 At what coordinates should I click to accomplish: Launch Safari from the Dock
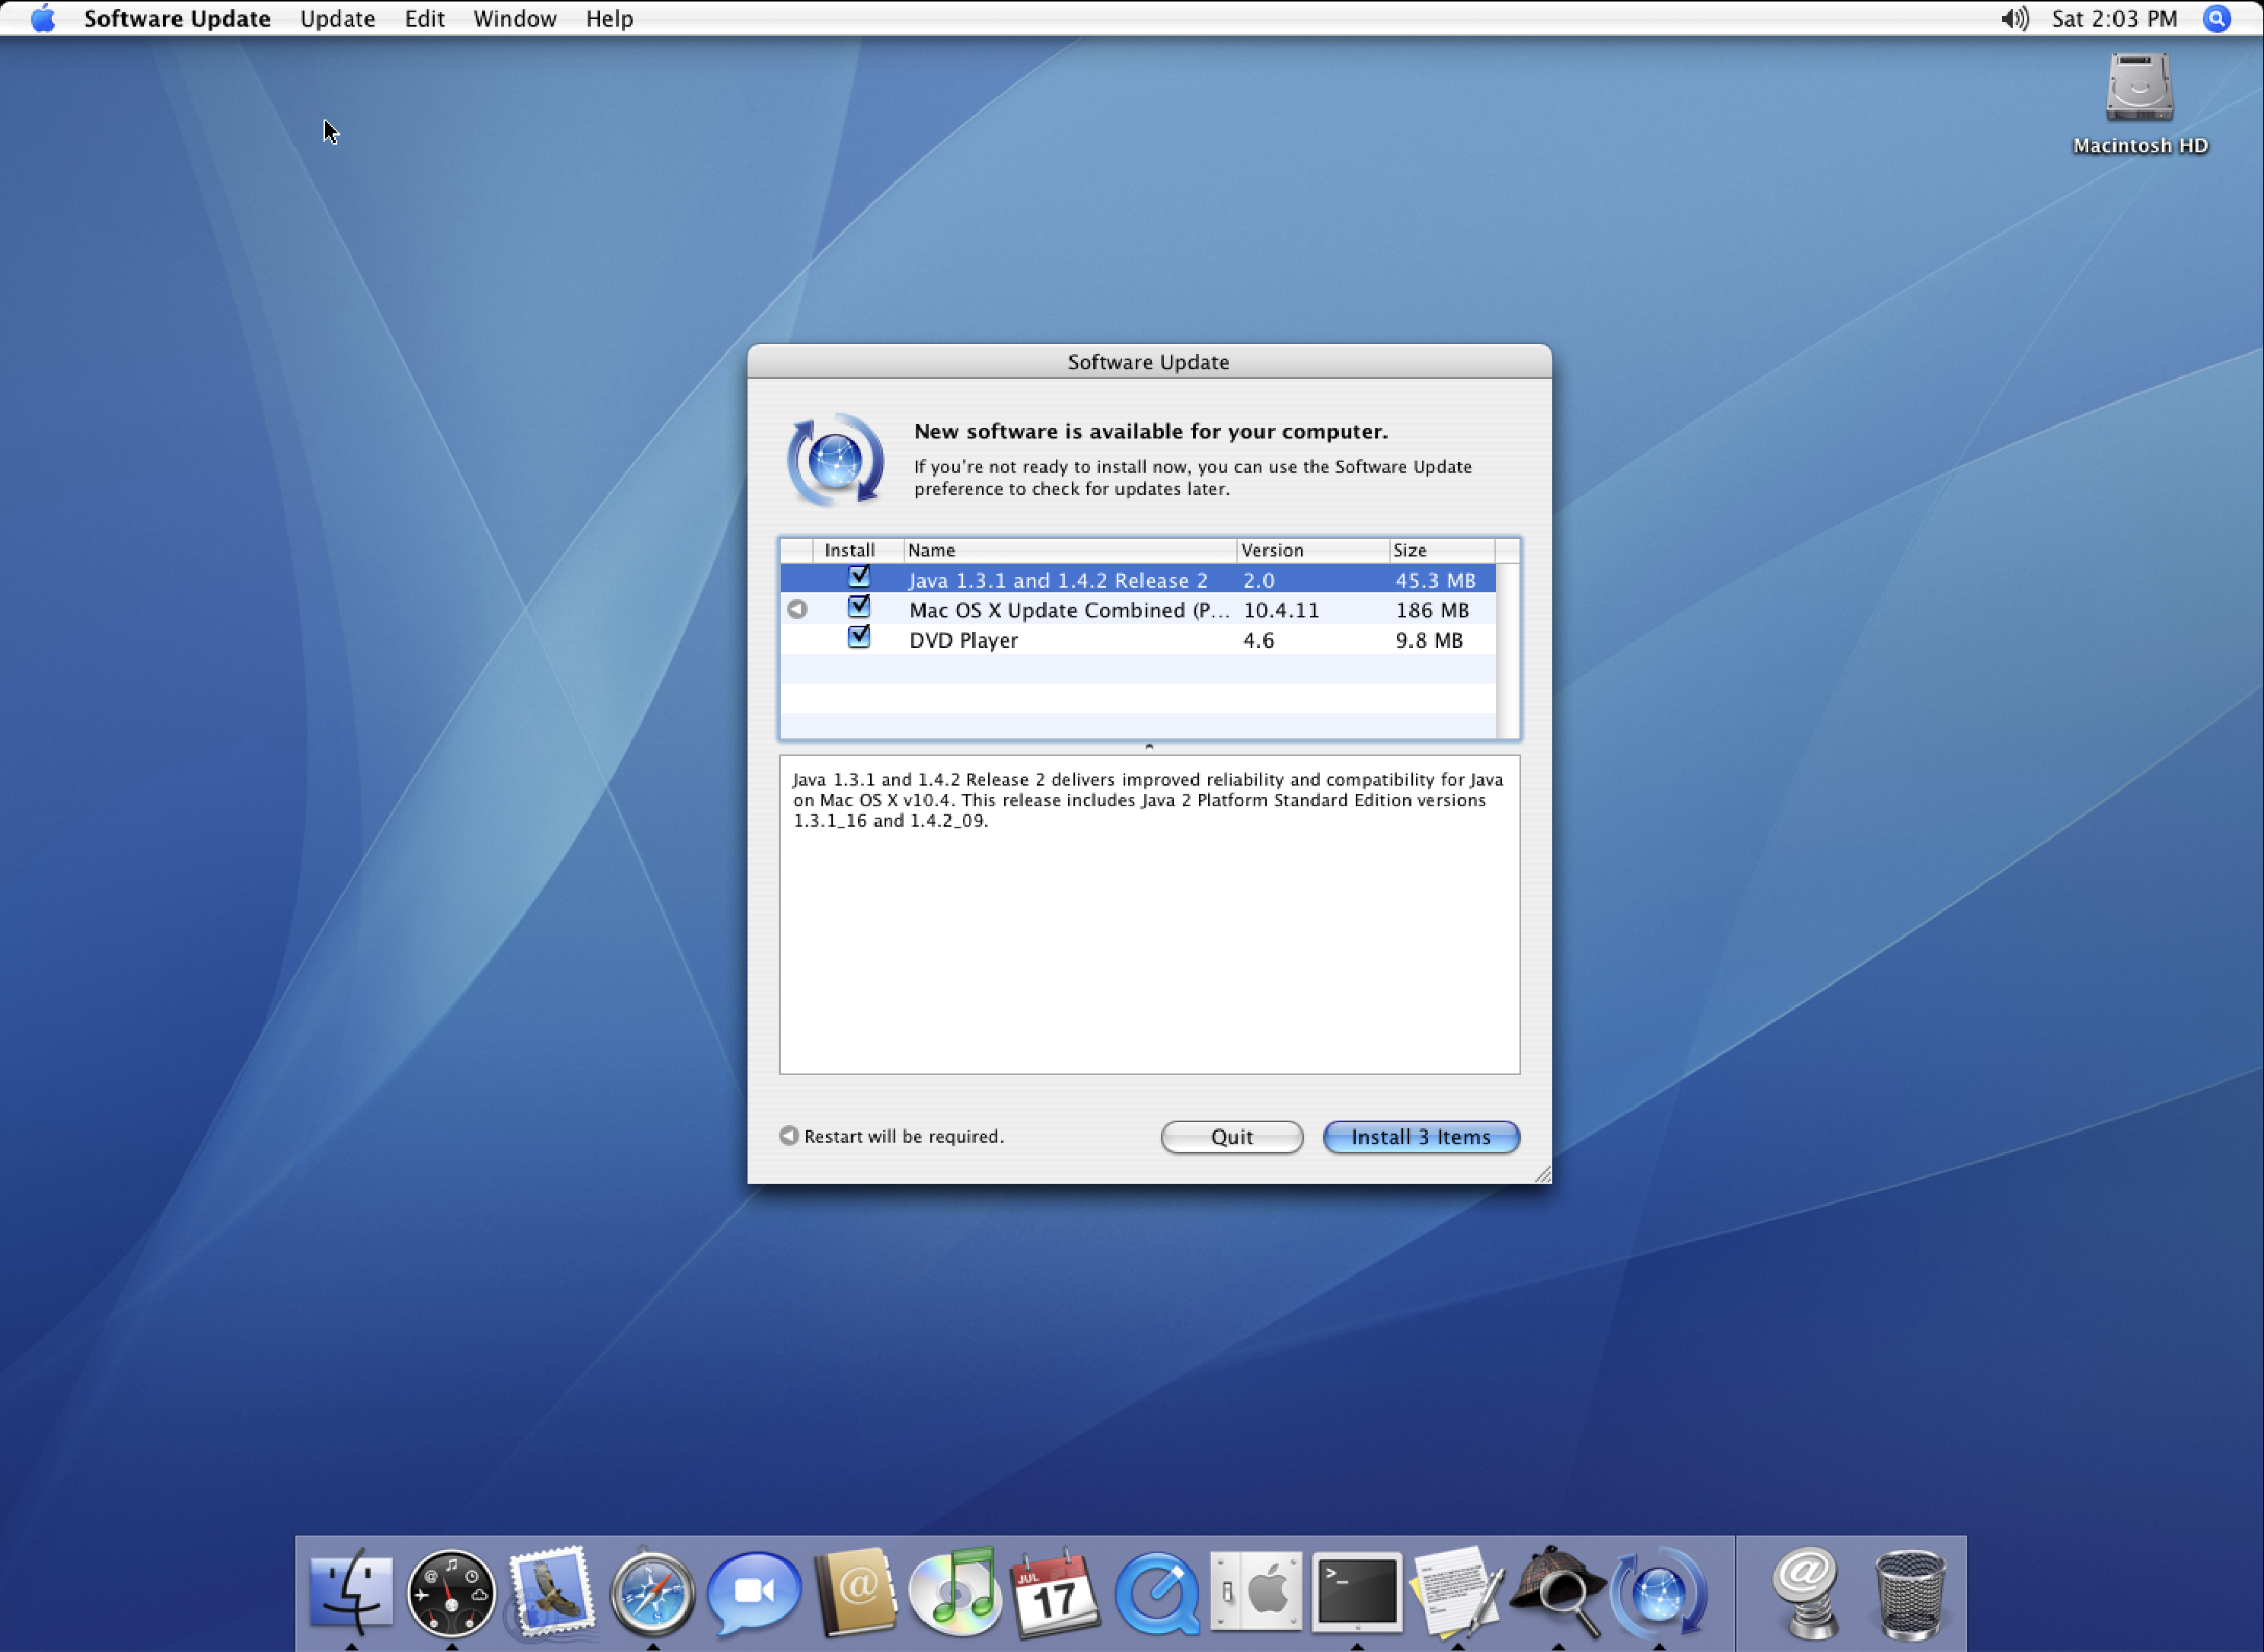652,1591
